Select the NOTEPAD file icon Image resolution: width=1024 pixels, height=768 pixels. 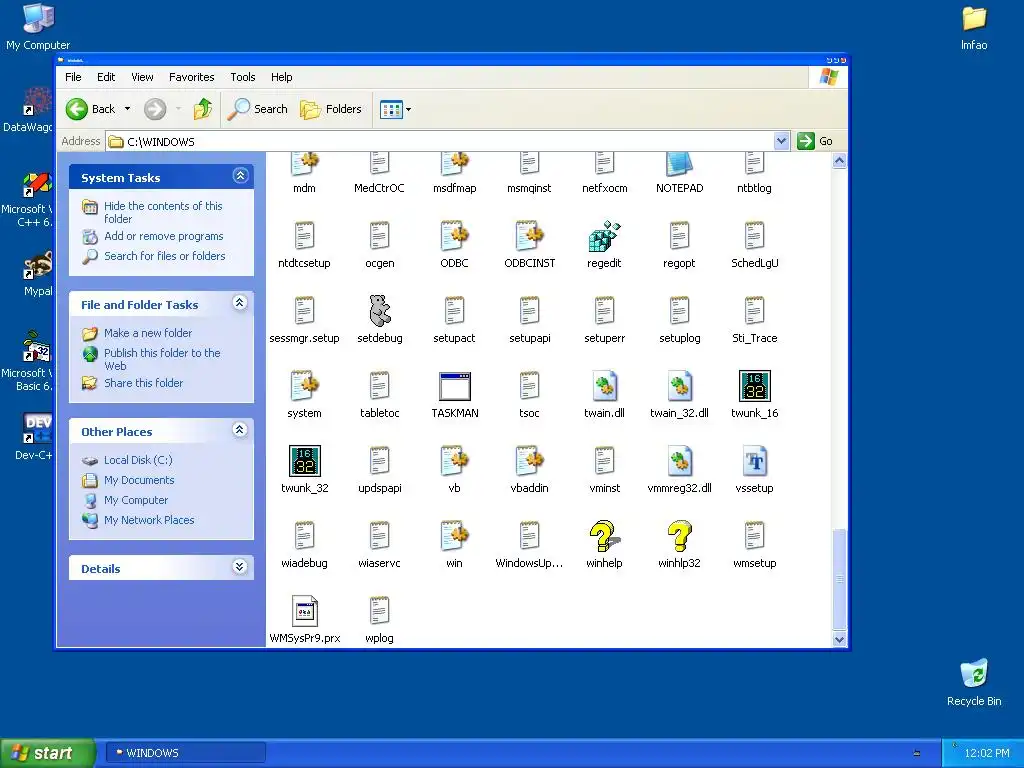coord(679,165)
